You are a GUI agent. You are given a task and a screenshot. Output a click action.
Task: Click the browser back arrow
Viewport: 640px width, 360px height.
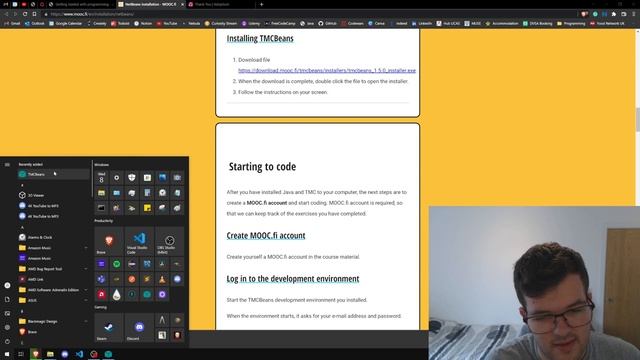[6, 14]
